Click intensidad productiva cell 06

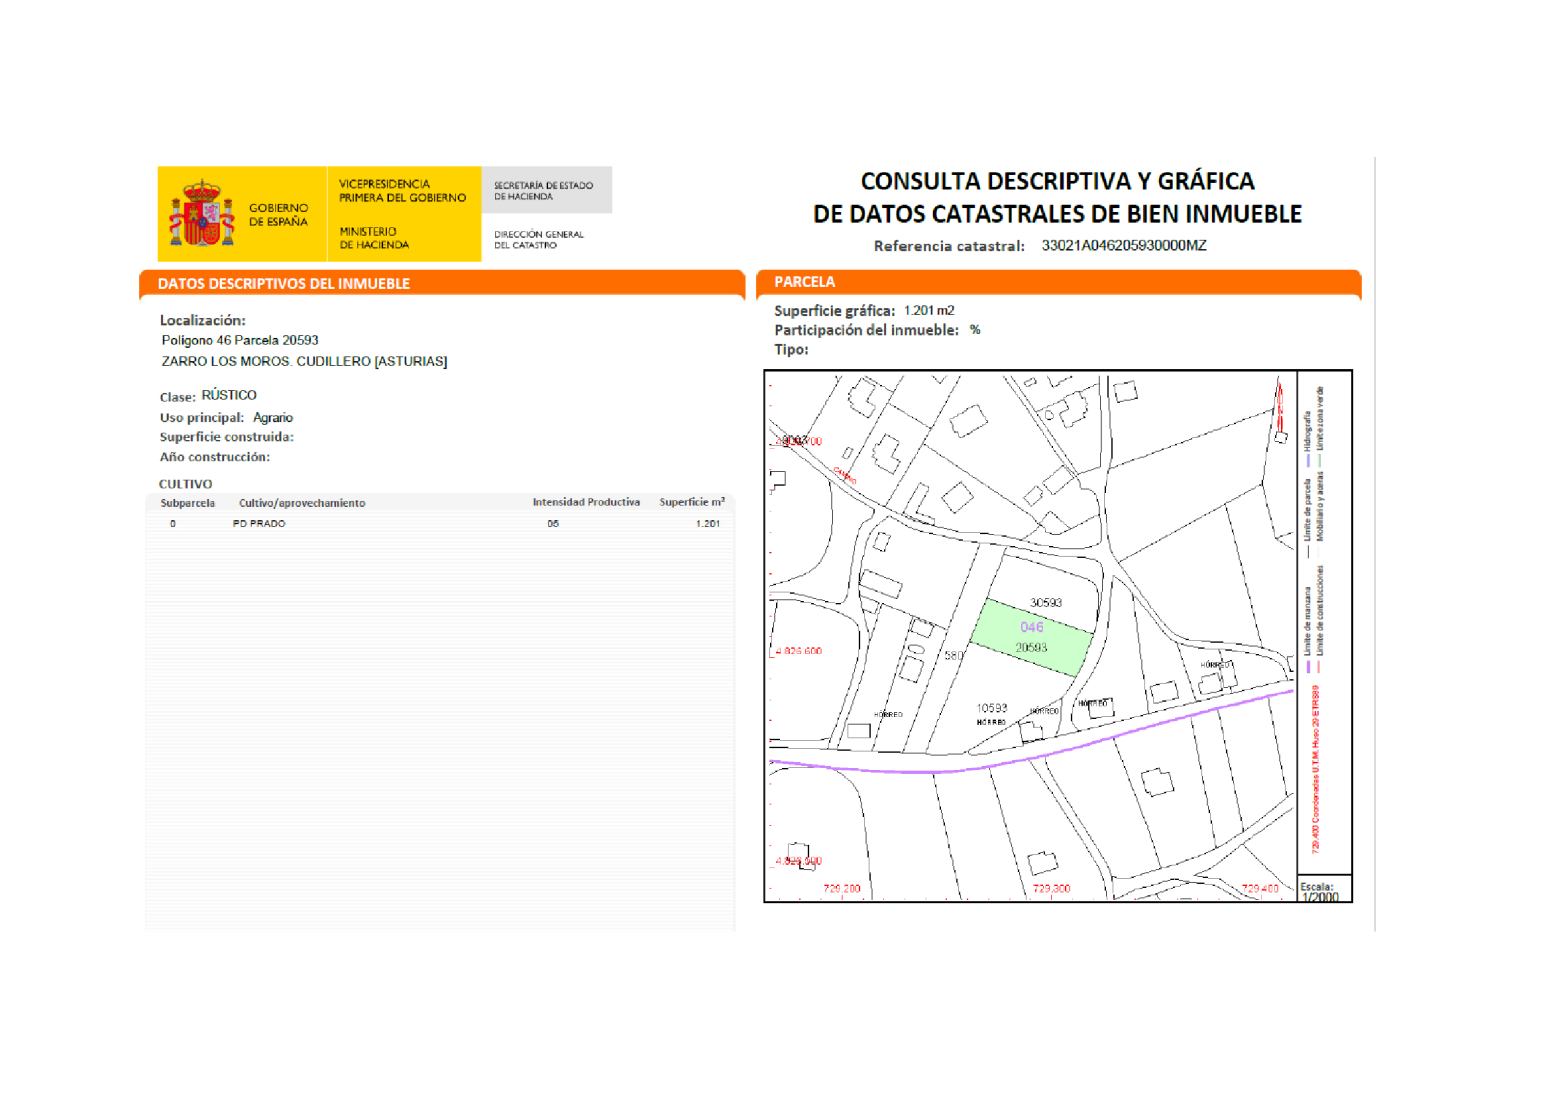click(x=553, y=523)
